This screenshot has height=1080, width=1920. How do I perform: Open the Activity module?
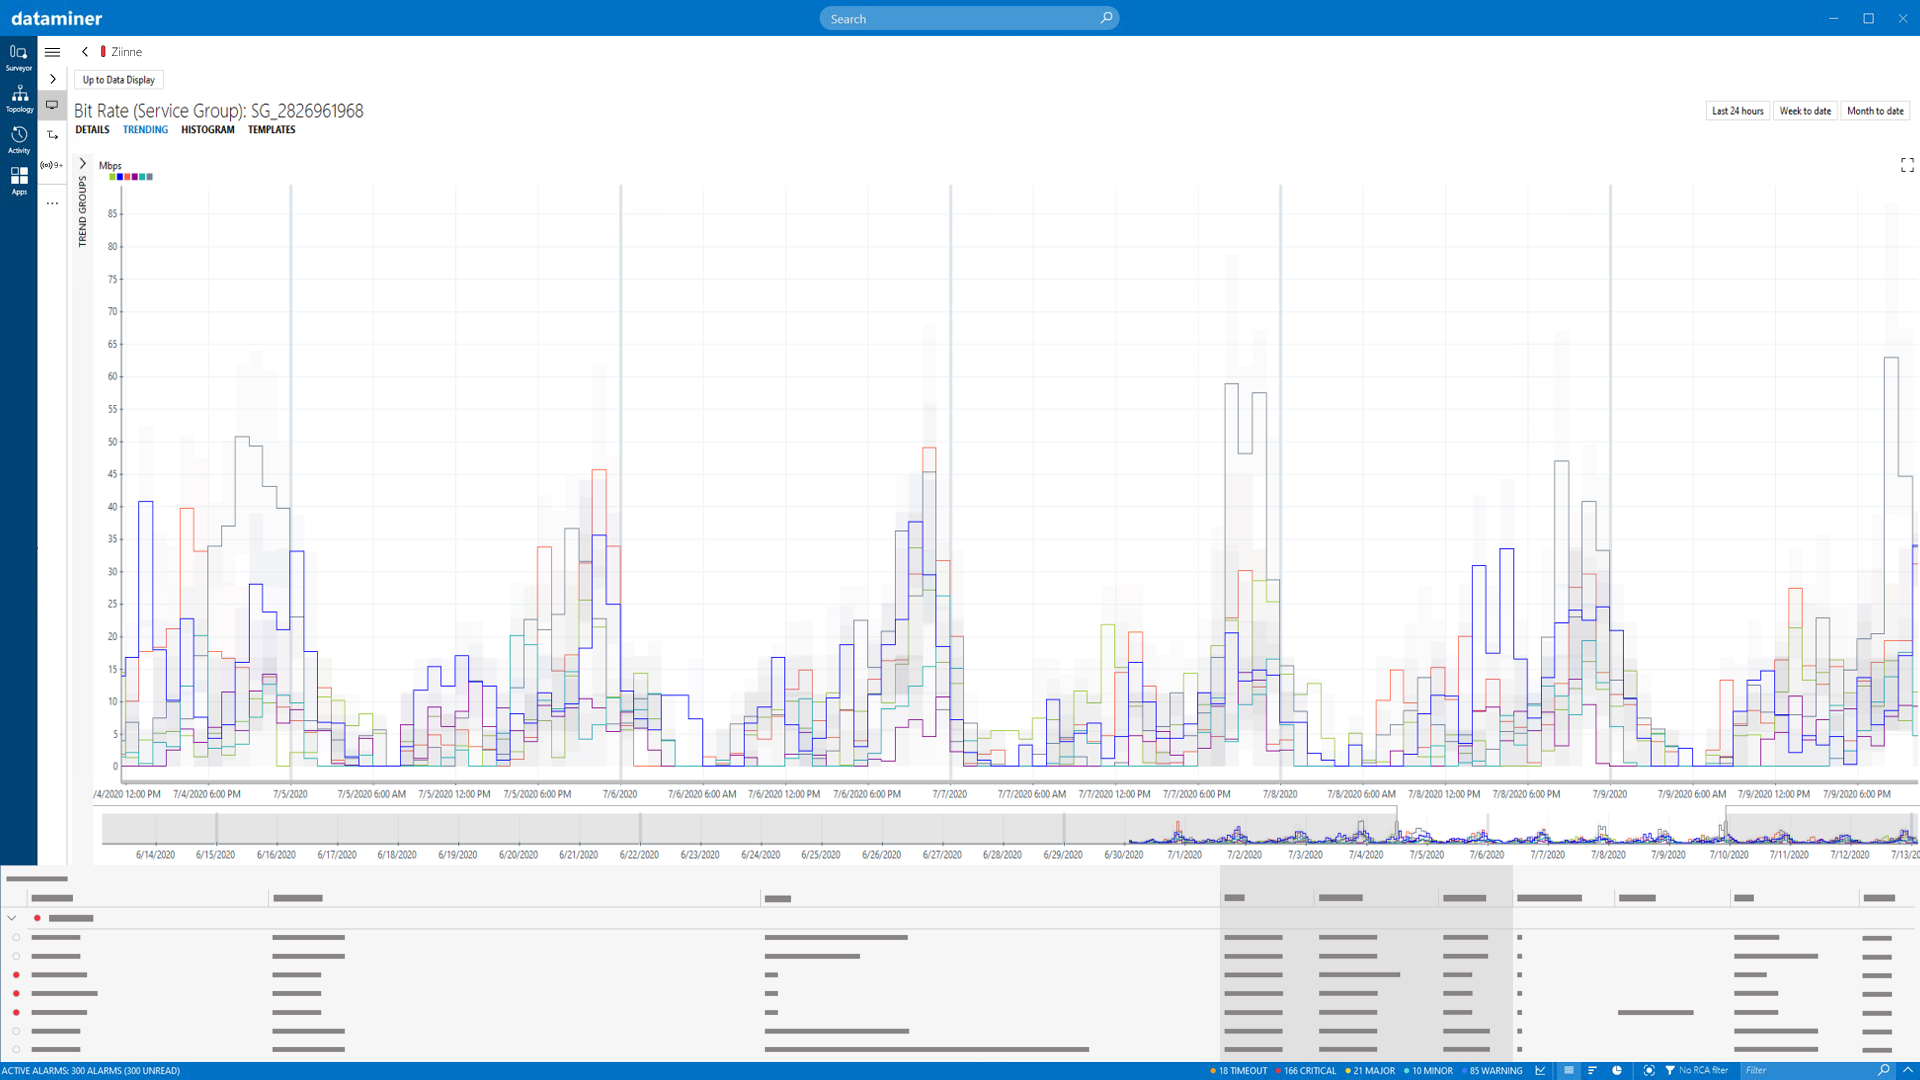pos(18,139)
